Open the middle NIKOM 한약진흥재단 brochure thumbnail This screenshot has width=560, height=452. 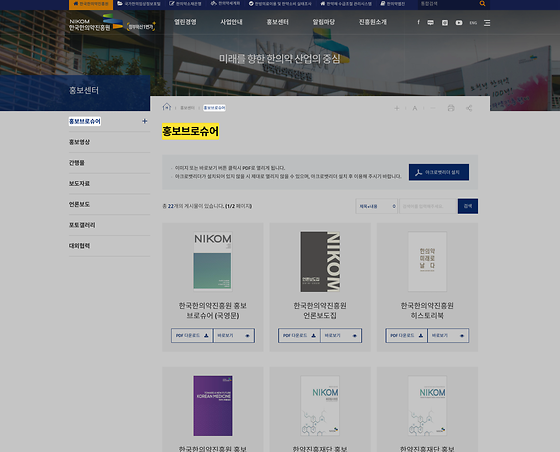point(320,406)
